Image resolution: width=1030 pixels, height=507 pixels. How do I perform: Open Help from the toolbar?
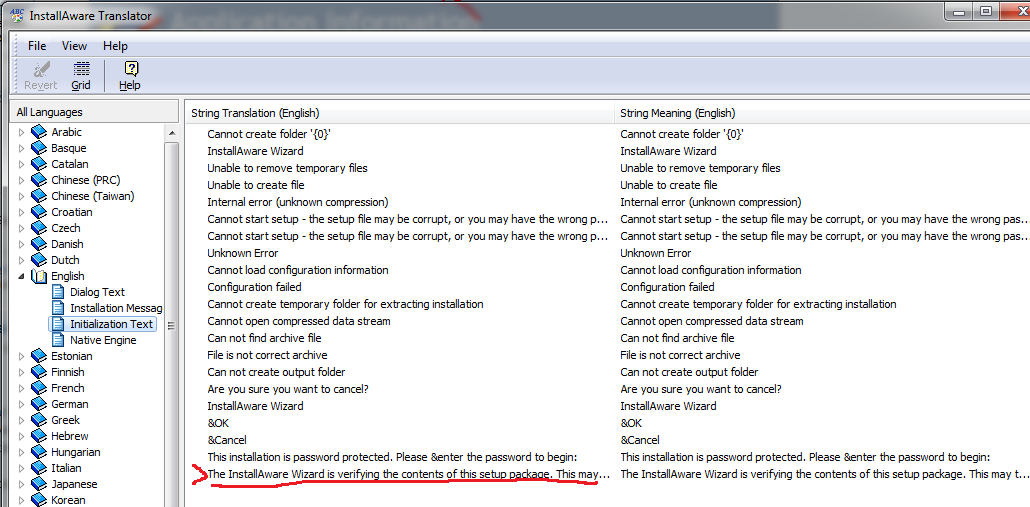click(130, 76)
